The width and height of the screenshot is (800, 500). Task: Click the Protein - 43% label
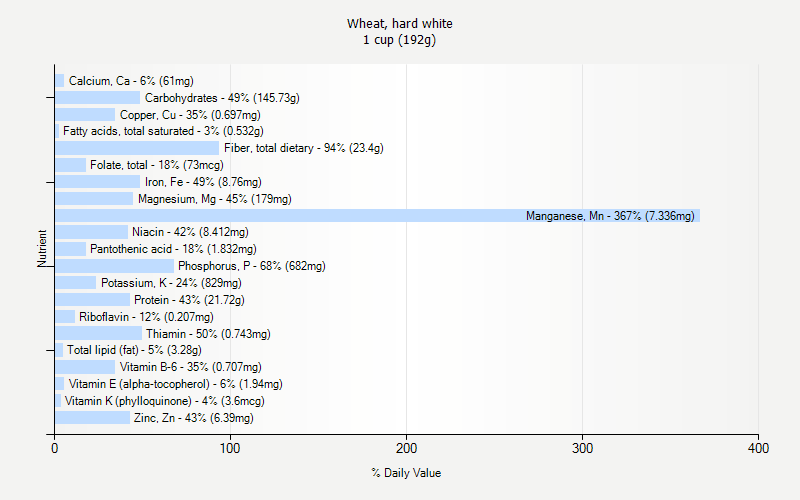(x=189, y=299)
